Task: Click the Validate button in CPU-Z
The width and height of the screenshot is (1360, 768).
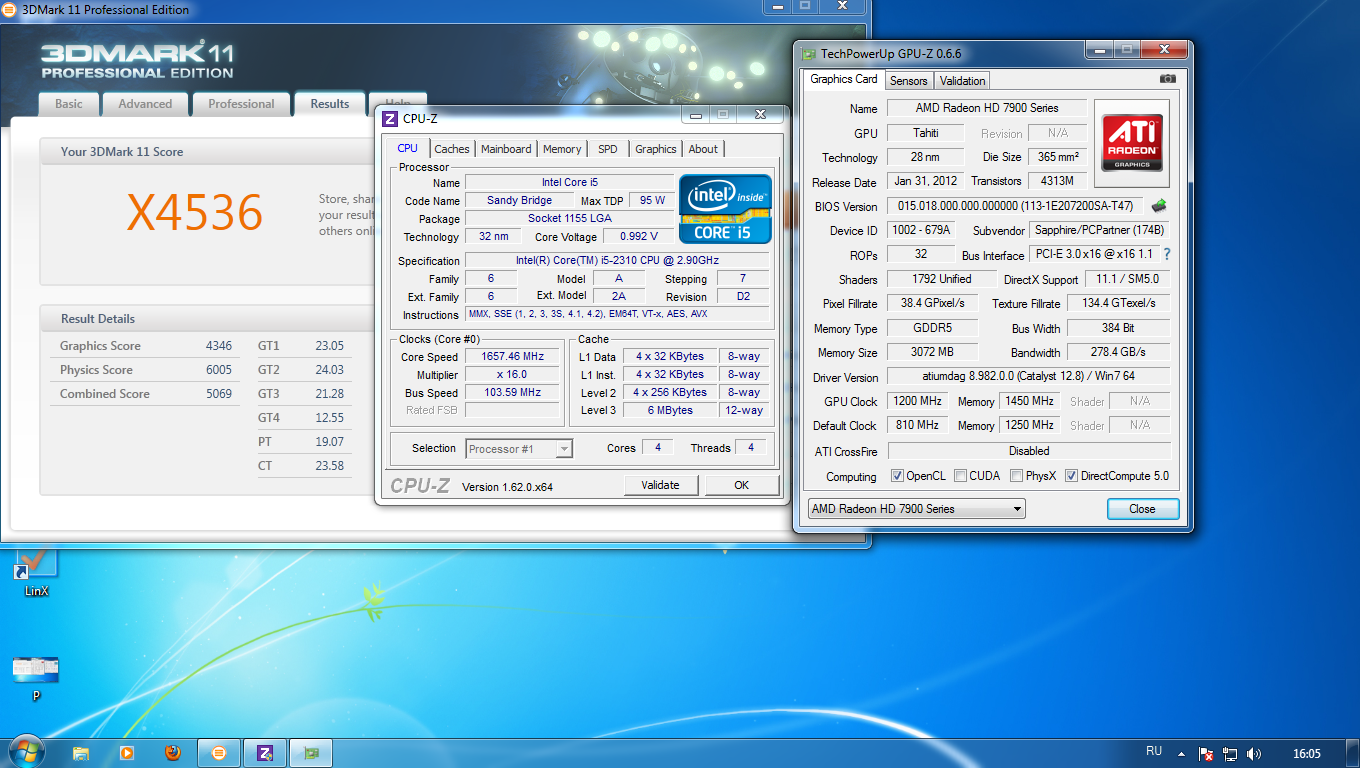Action: [x=660, y=485]
